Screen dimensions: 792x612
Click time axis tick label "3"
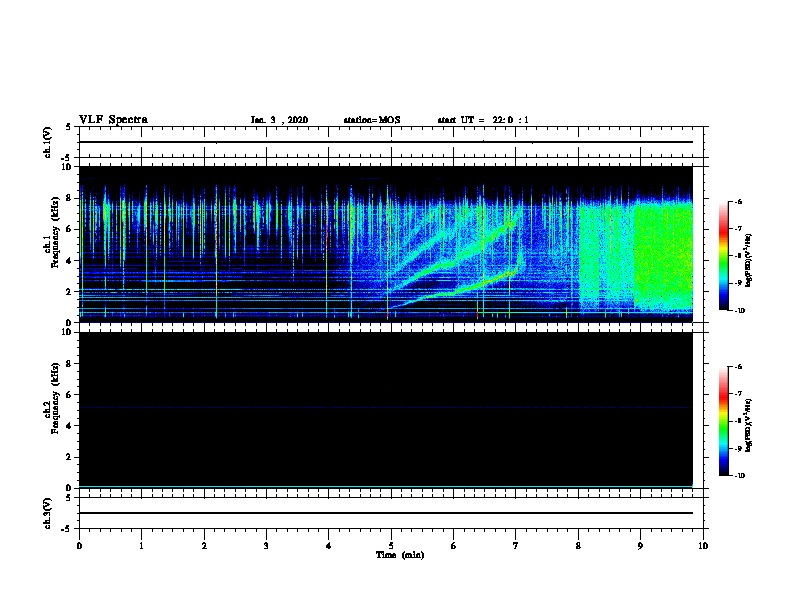[266, 546]
